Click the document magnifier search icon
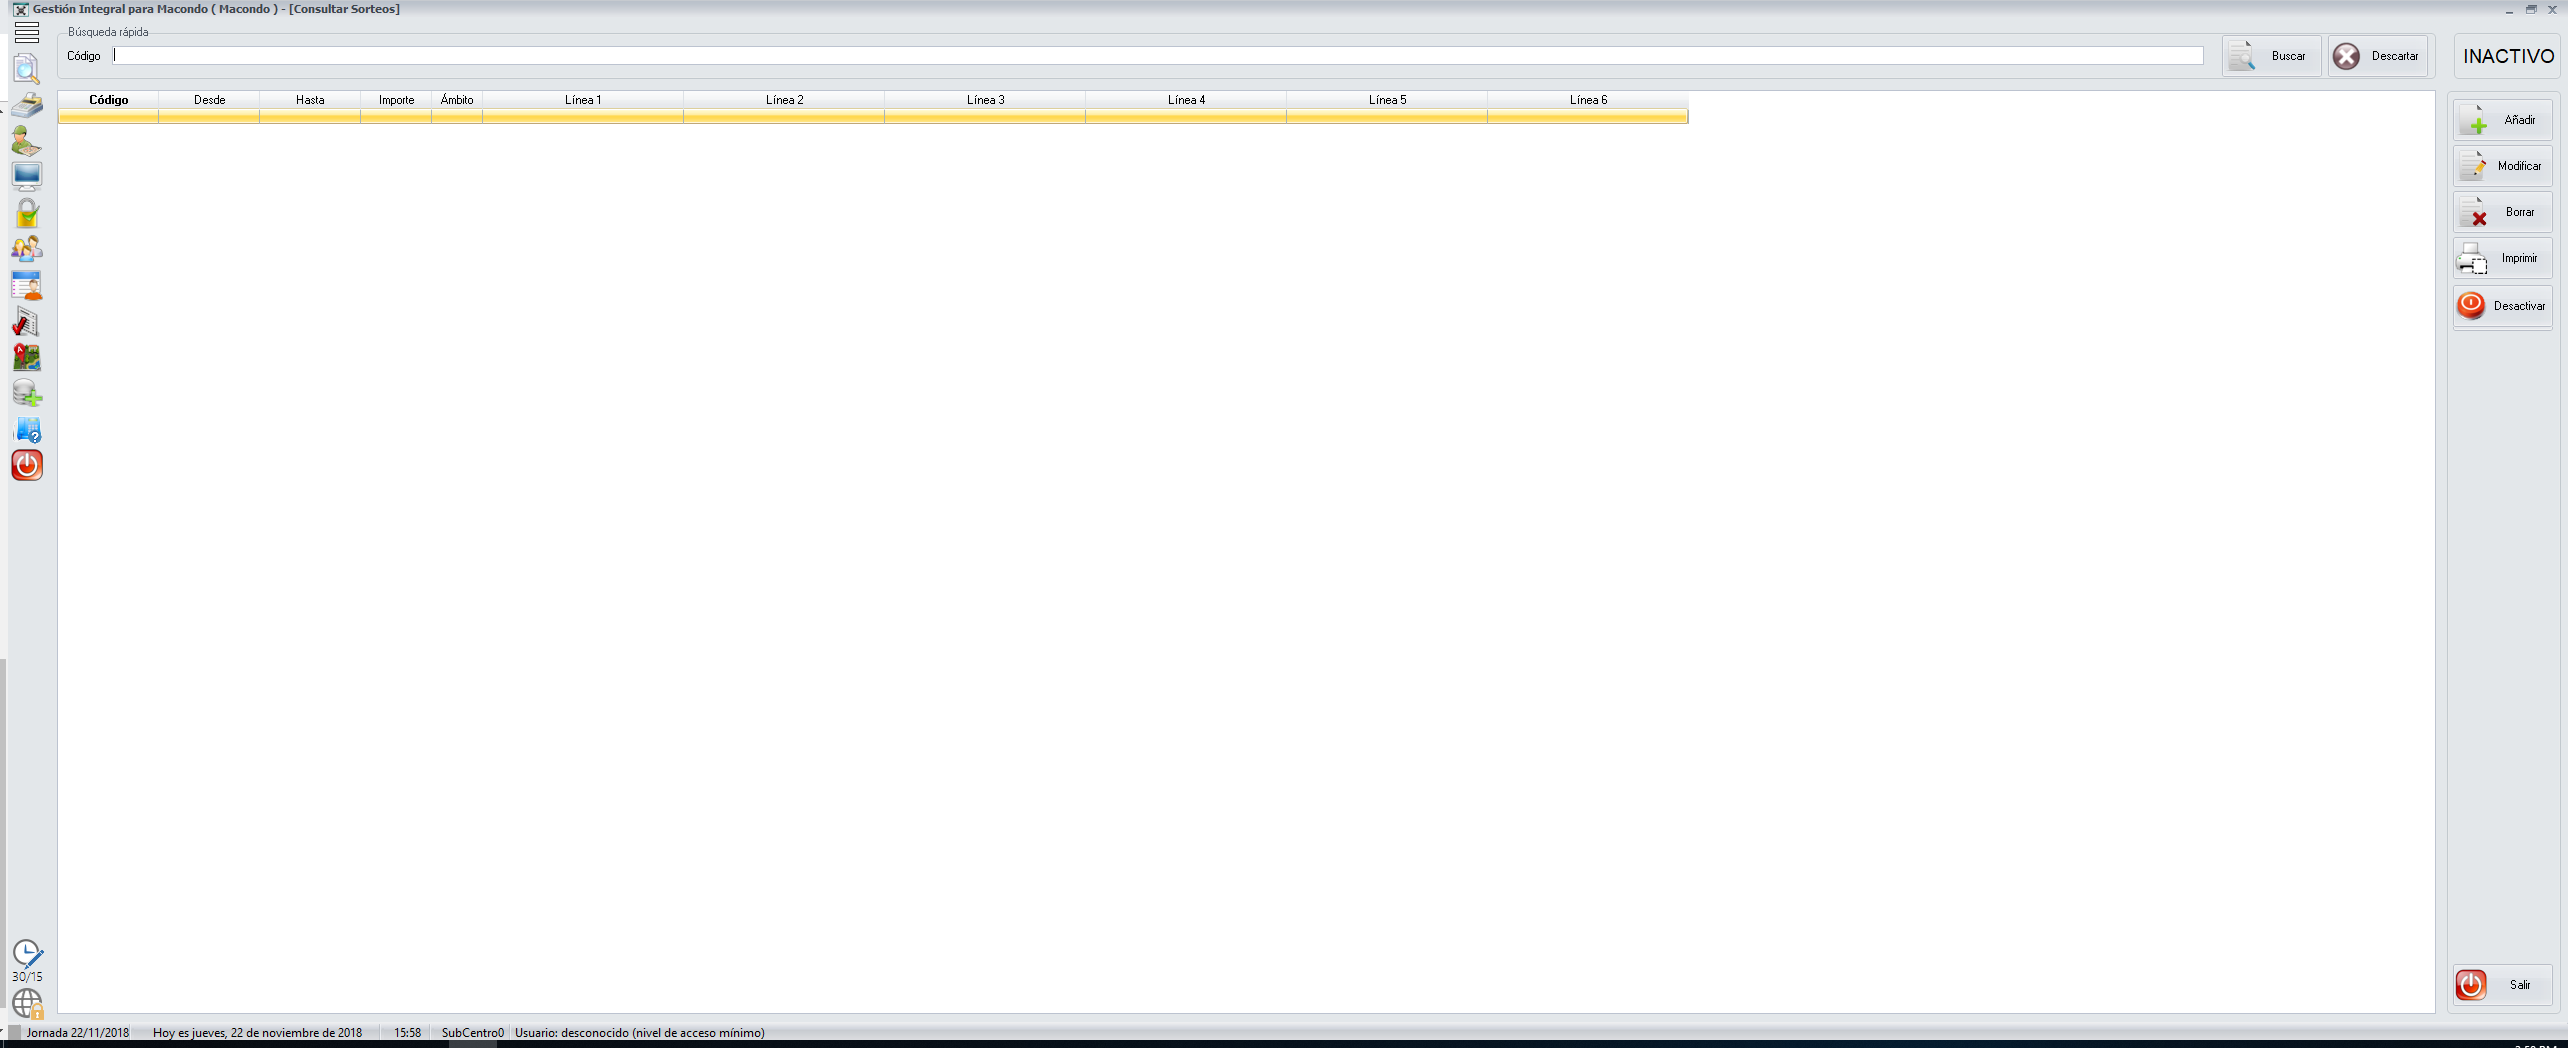Image resolution: width=2568 pixels, height=1048 pixels. 27,69
